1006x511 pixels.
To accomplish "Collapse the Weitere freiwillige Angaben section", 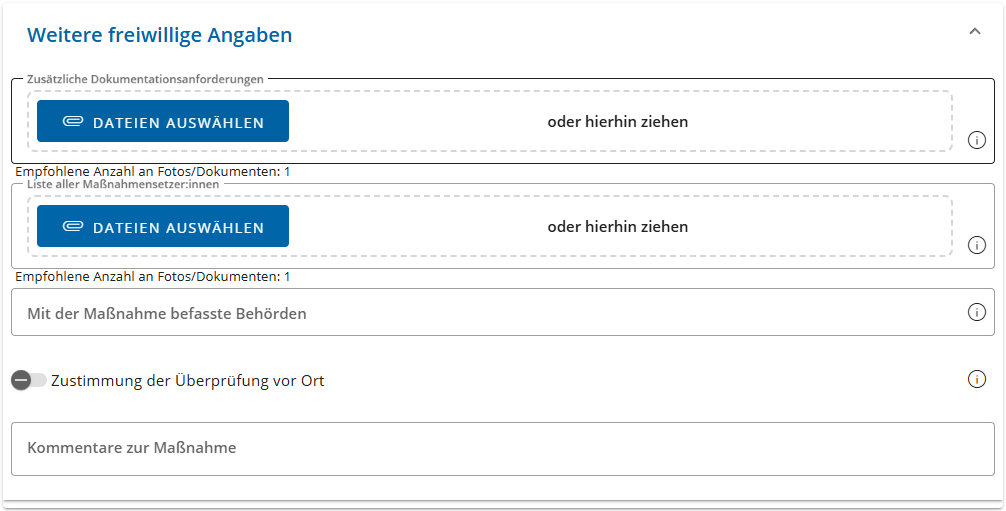I will [975, 31].
